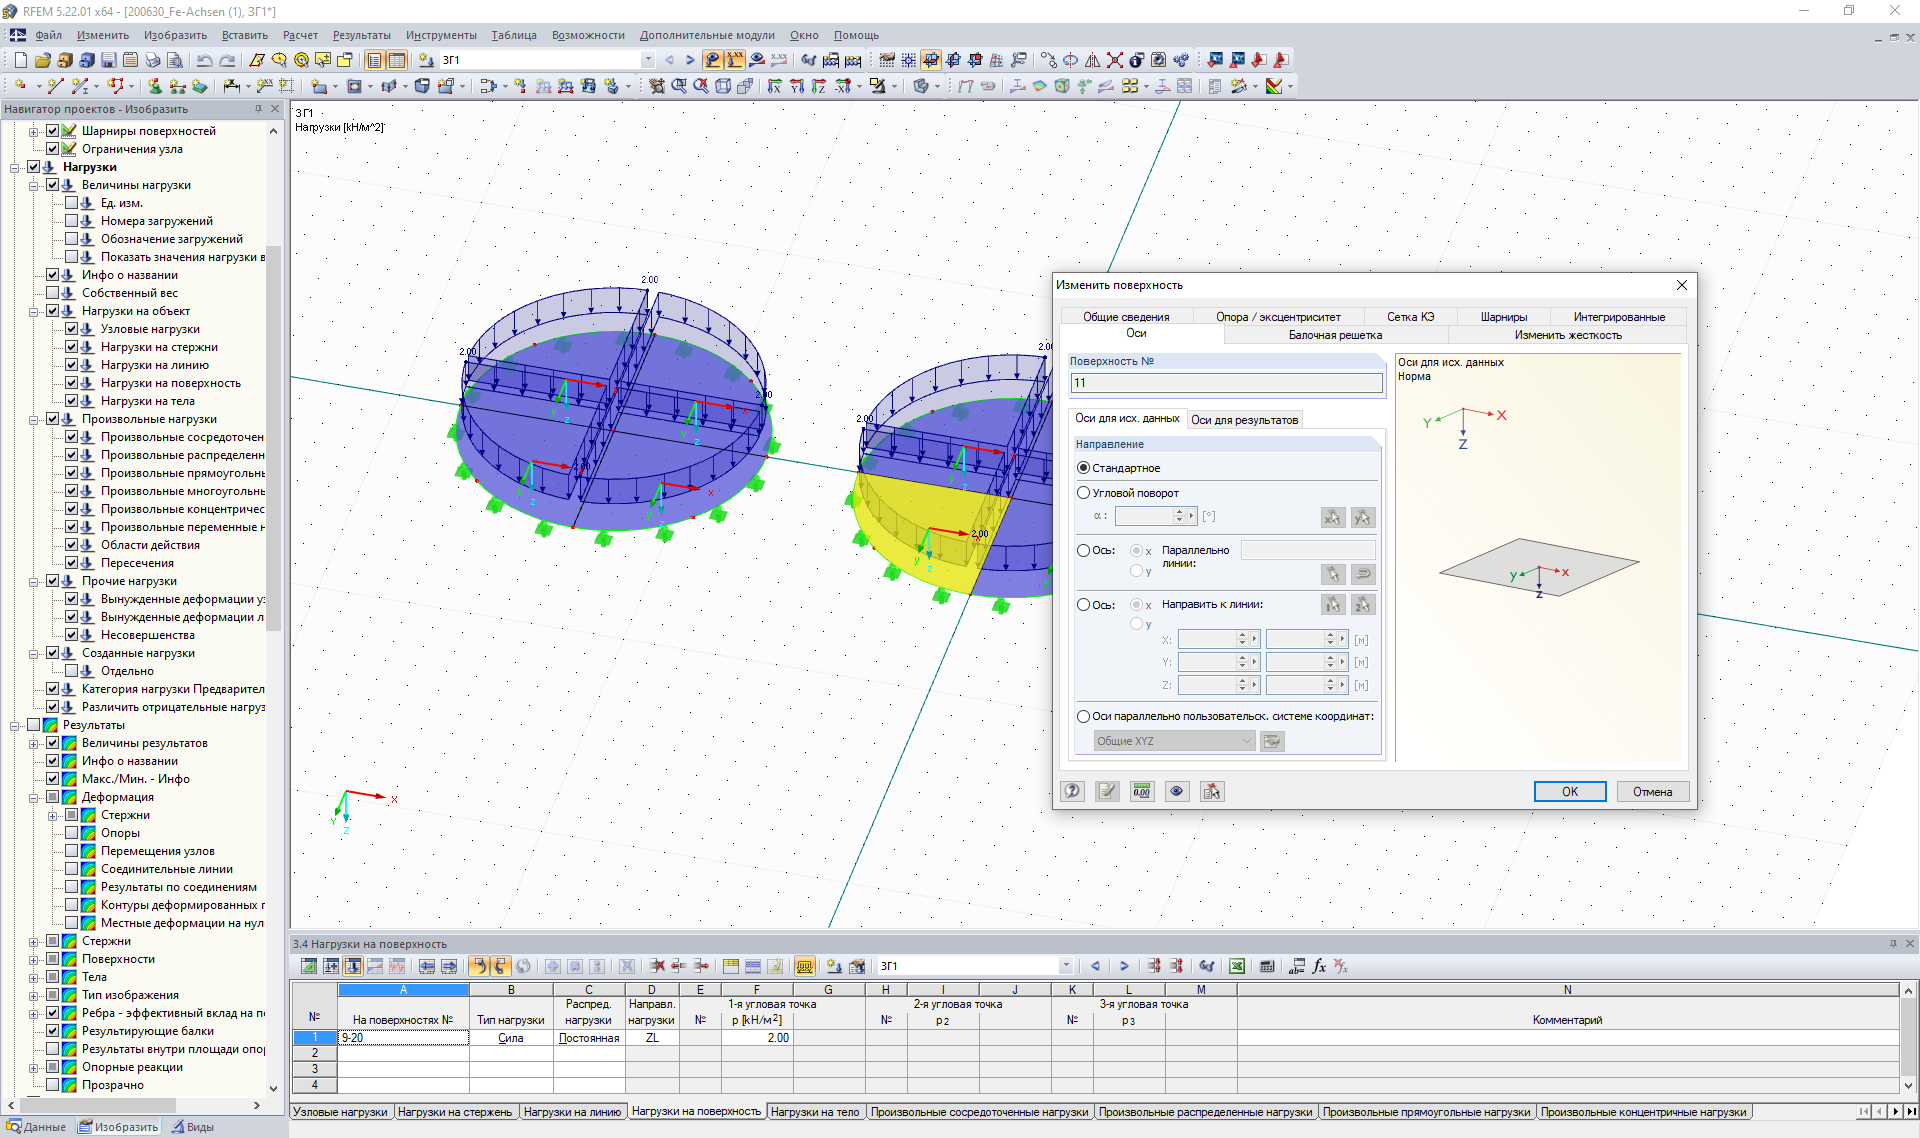1920x1138 pixels.
Task: Click the Excel export icon in table toolbar
Action: click(1237, 966)
